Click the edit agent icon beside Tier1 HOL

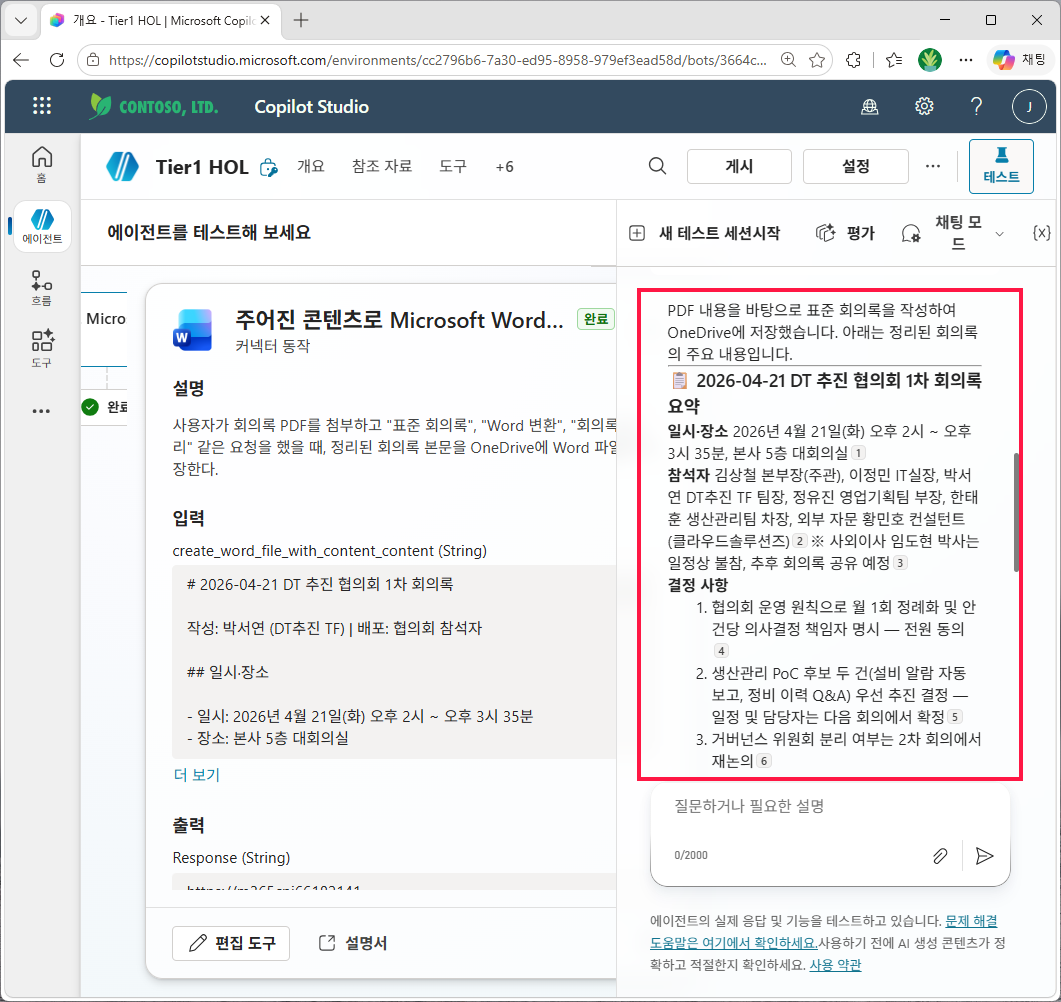pyautogui.click(x=269, y=167)
